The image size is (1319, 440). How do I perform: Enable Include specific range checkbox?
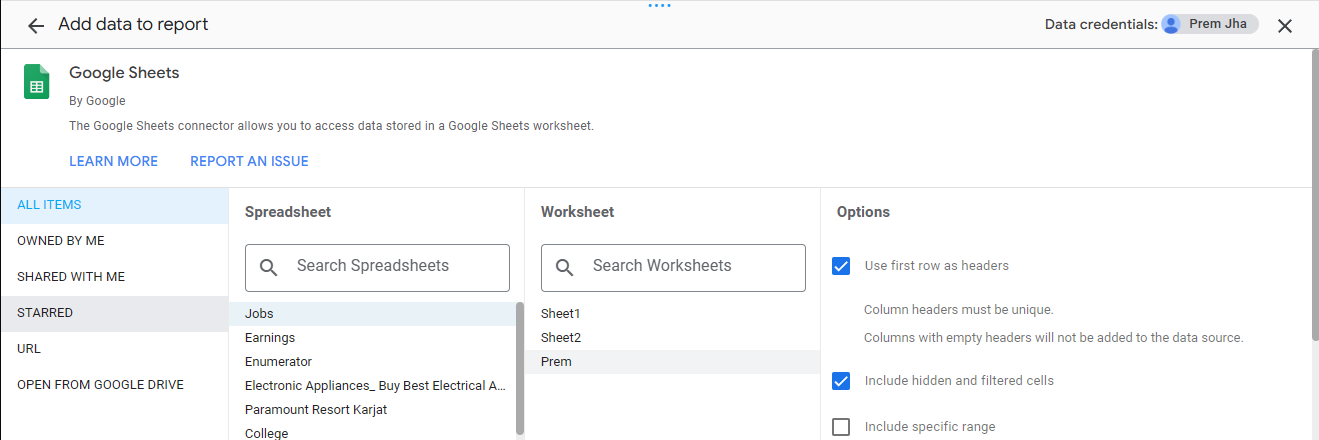coord(841,427)
